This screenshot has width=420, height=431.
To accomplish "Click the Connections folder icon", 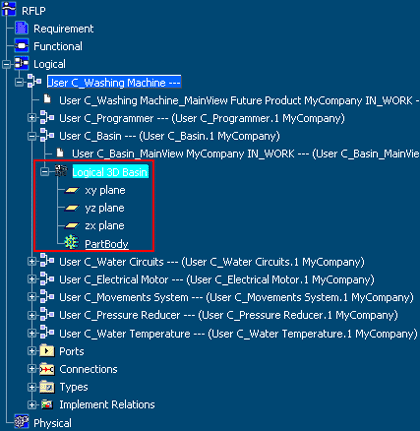I will 47,369.
